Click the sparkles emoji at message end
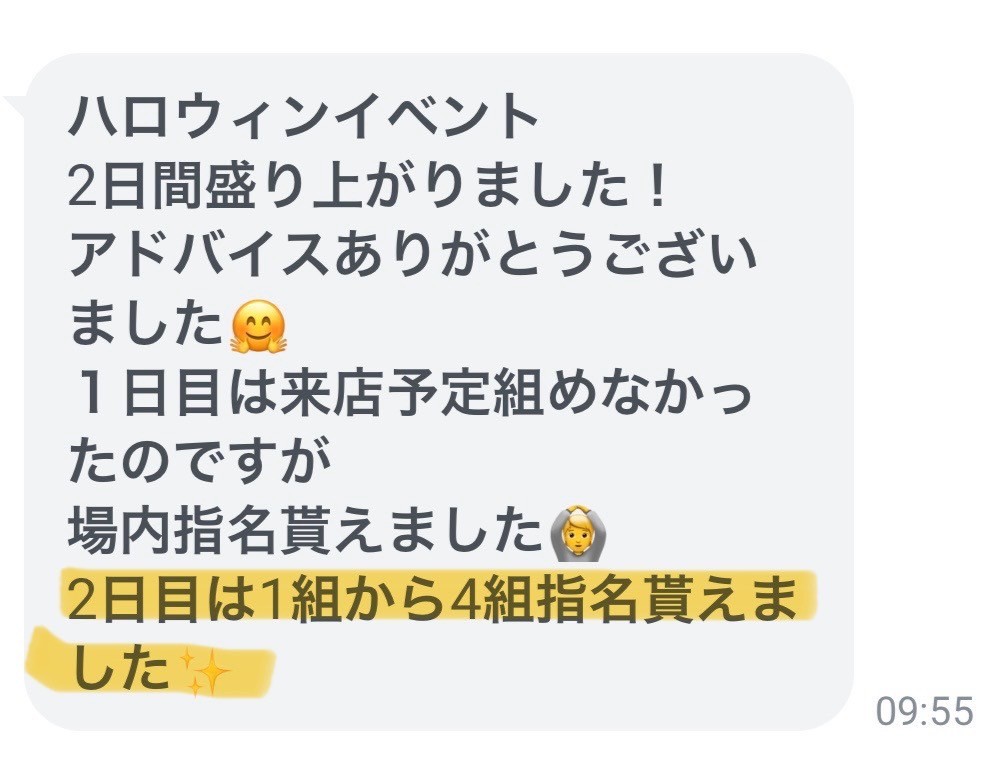1003x779 pixels. 204,672
